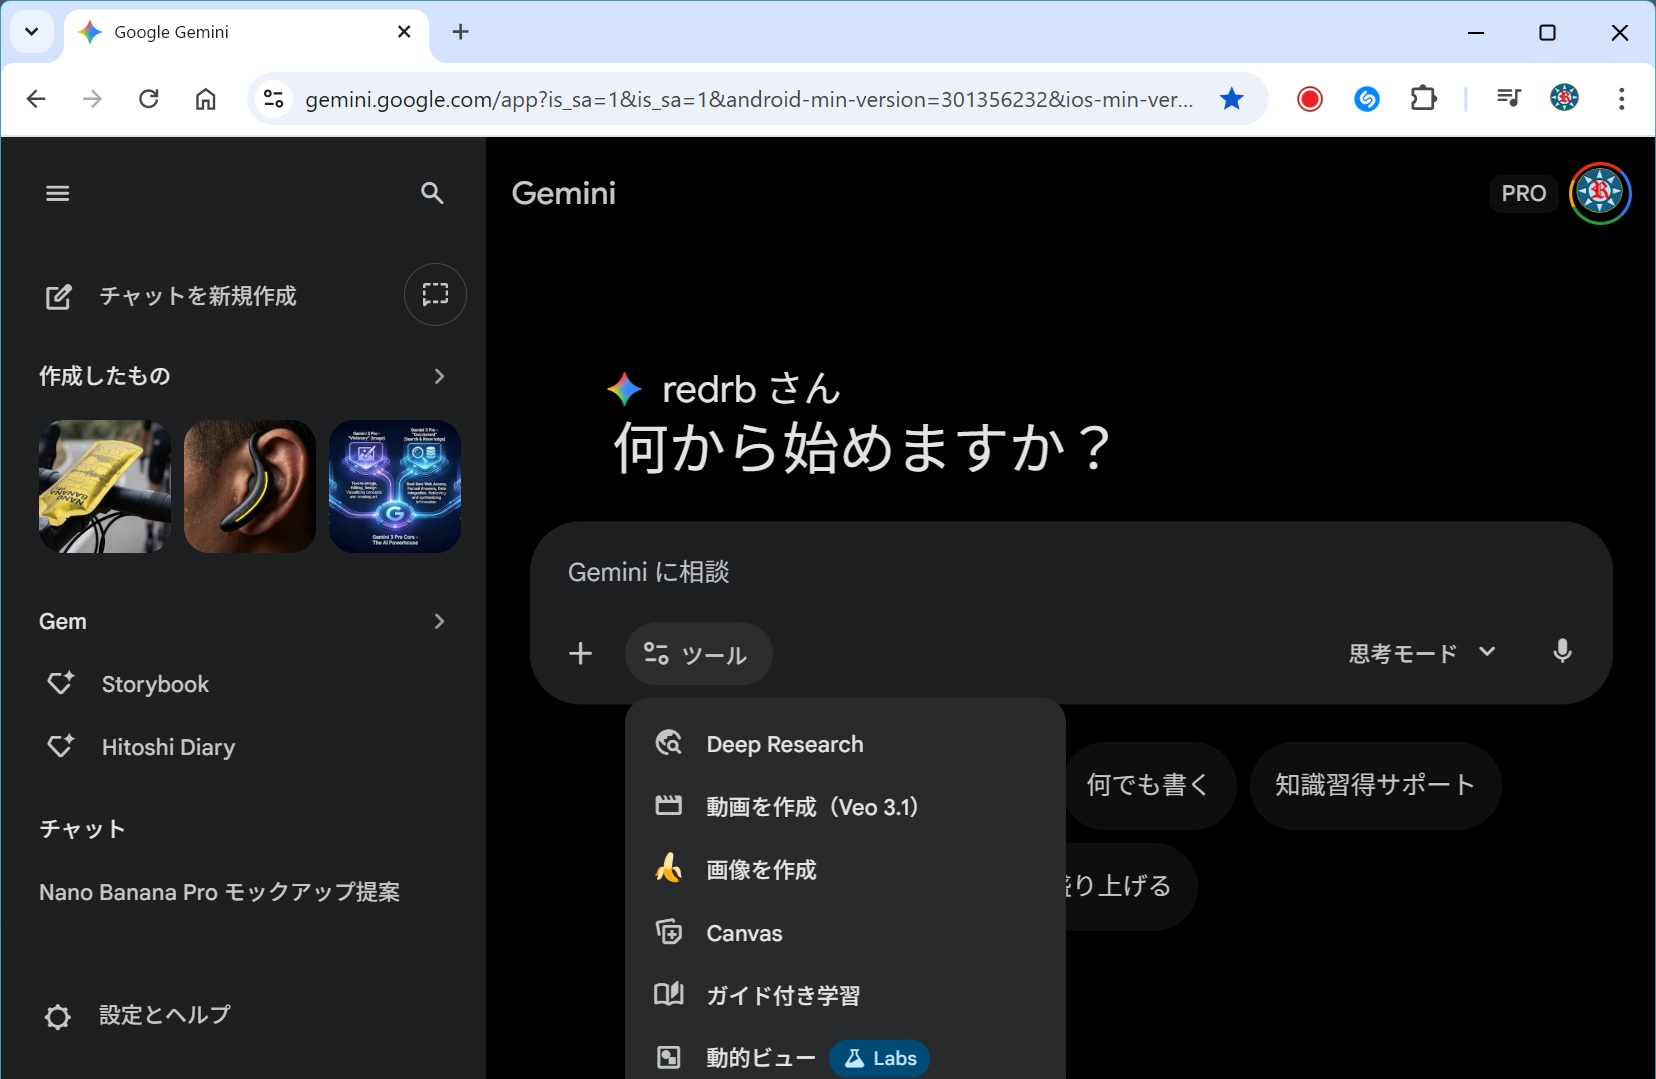Click the 知識習得サポート suggestion chip
Screen dimensions: 1656x1079
pos(1374,785)
